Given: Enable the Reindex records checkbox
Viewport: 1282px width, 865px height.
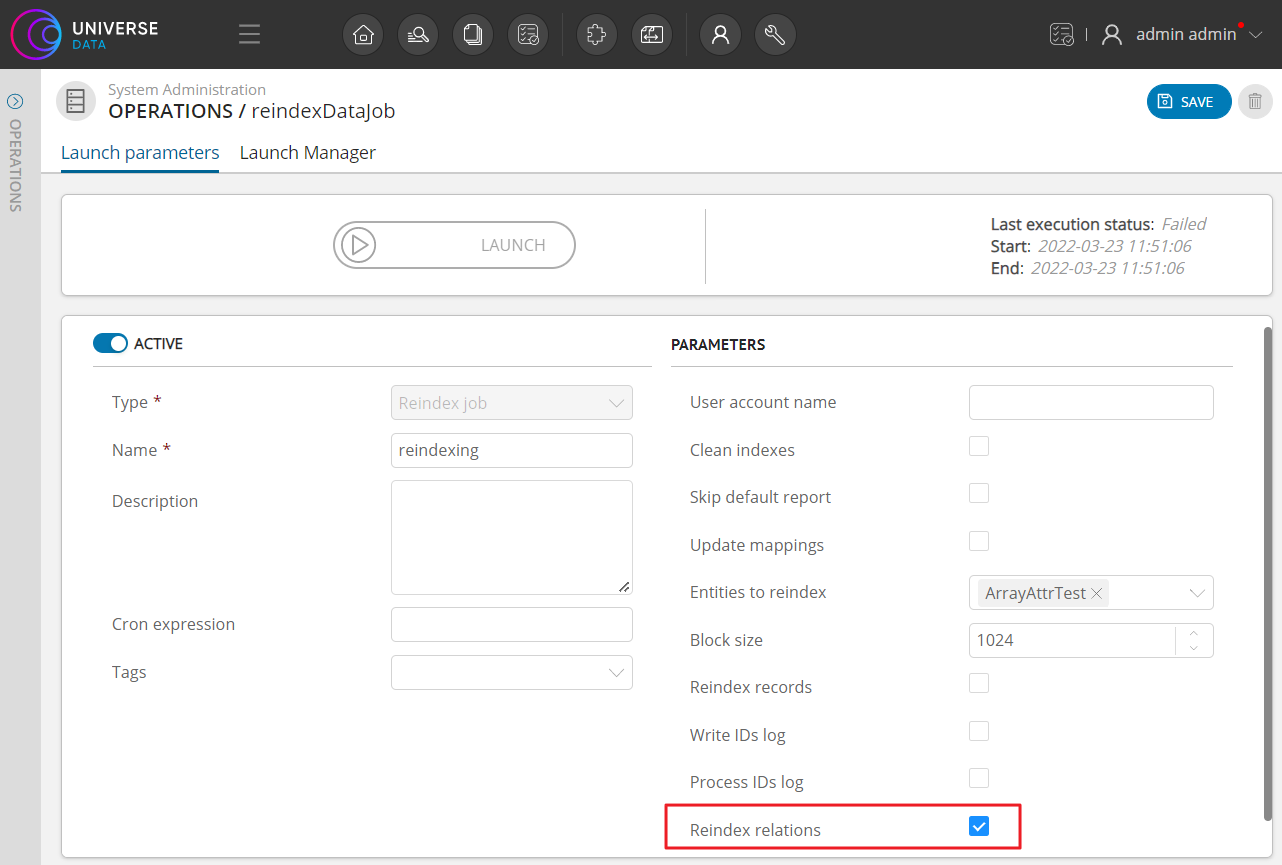Looking at the screenshot, I should click(x=979, y=683).
